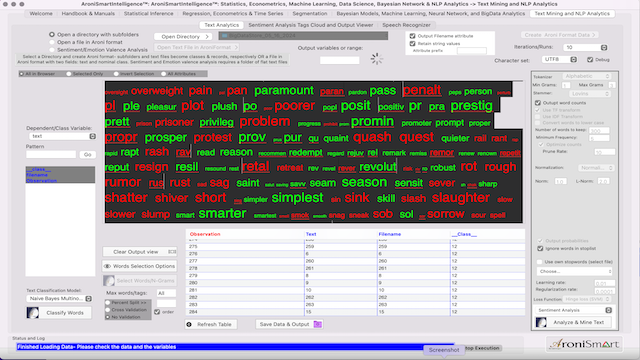
Task: Click the AroniSmart logo
Action: click(x=584, y=344)
